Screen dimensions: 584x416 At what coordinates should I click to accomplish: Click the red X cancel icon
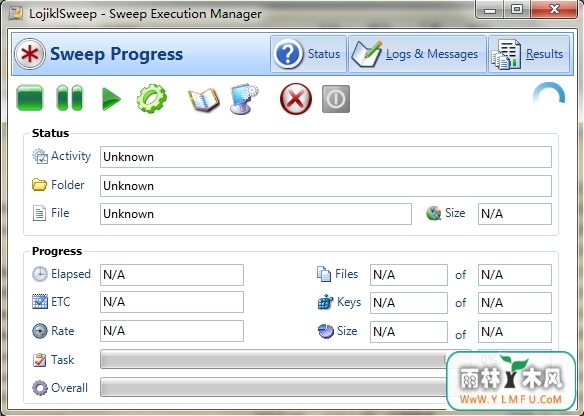point(296,99)
